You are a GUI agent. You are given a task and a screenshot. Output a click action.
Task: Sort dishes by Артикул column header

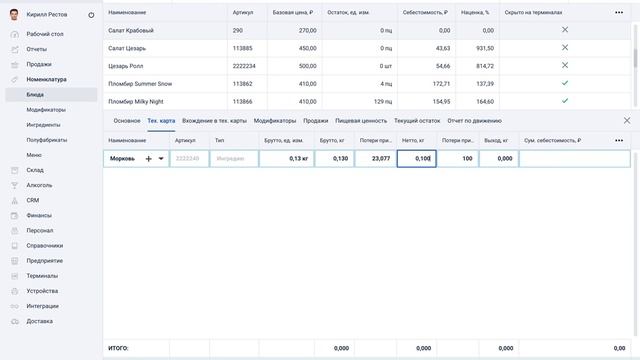coord(243,13)
